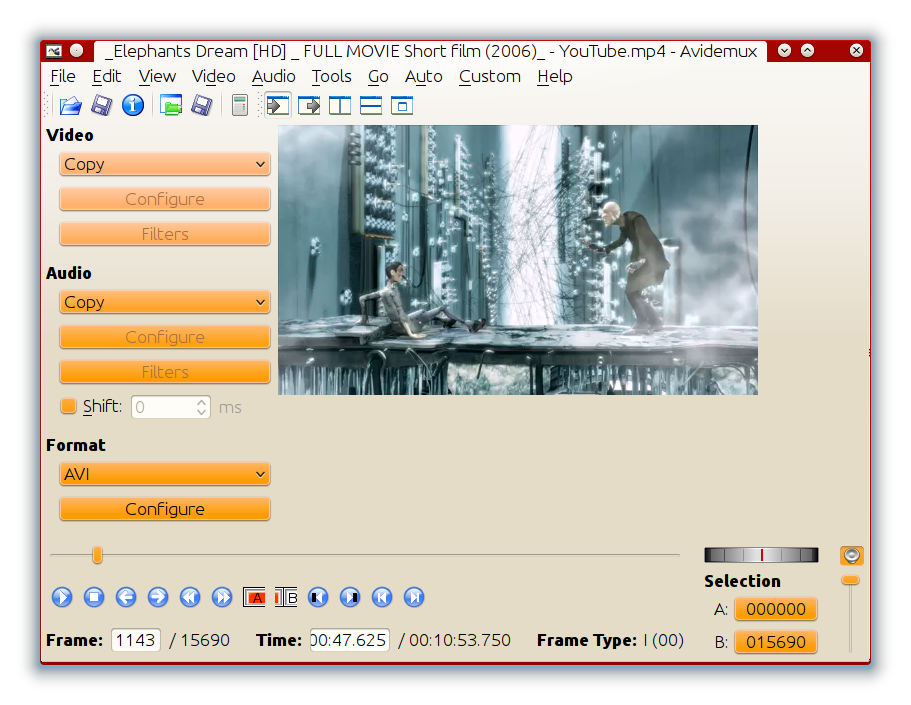Viewport: 911px width, 705px height.
Task: Jump to previous keyframe with rewind icon
Action: [x=190, y=597]
